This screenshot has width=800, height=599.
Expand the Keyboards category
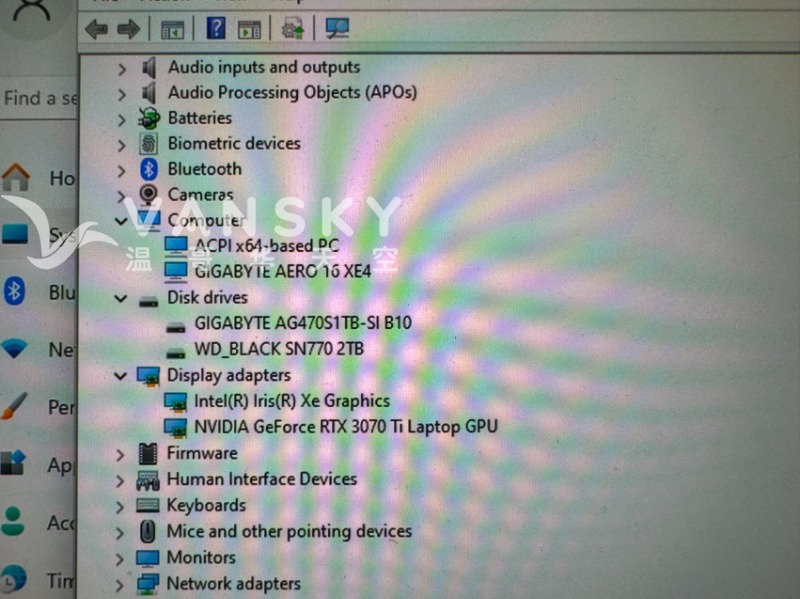[x=122, y=506]
